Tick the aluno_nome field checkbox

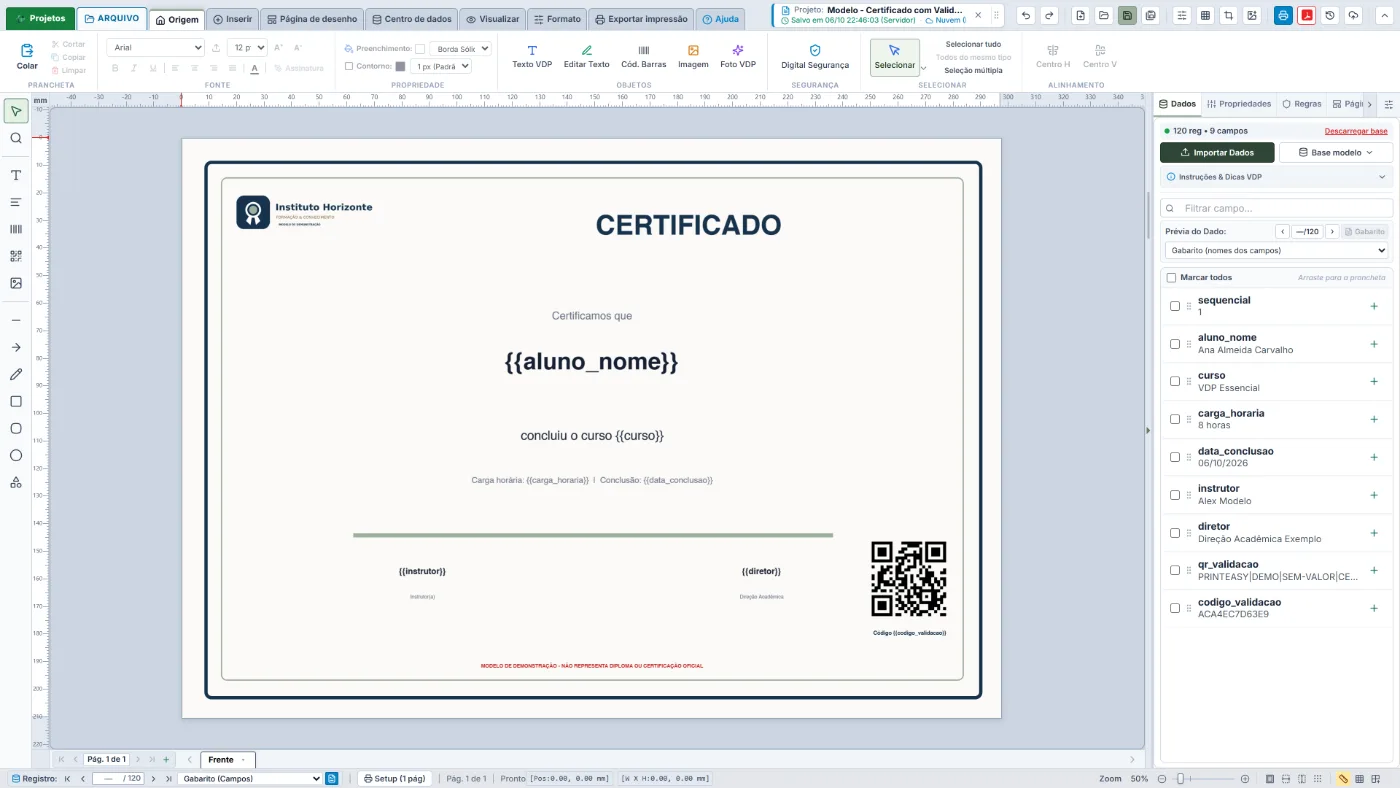click(1175, 344)
